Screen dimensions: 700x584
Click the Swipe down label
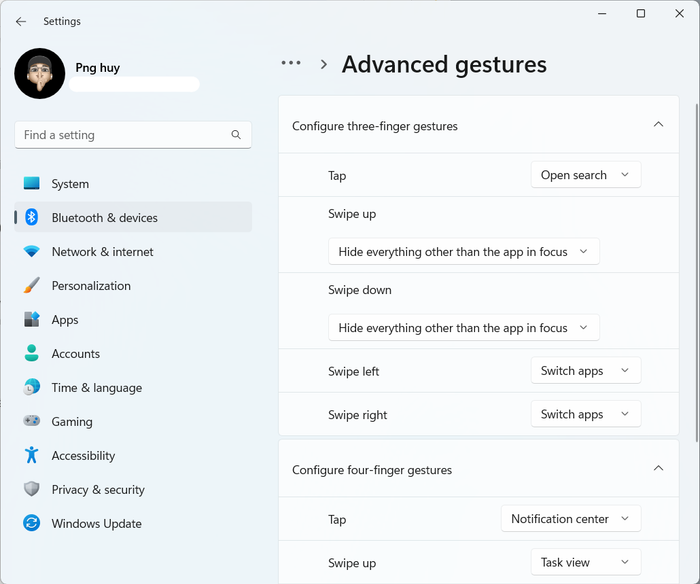click(x=359, y=290)
